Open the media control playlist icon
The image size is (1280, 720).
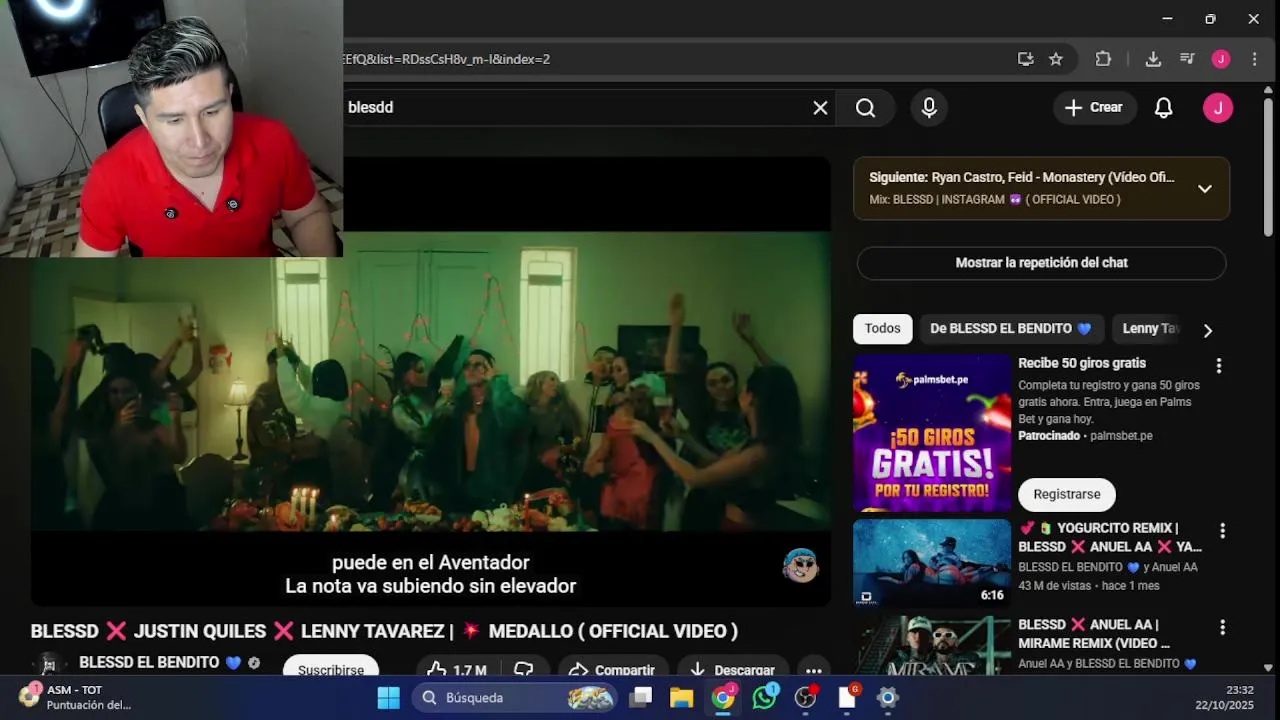[x=1187, y=59]
